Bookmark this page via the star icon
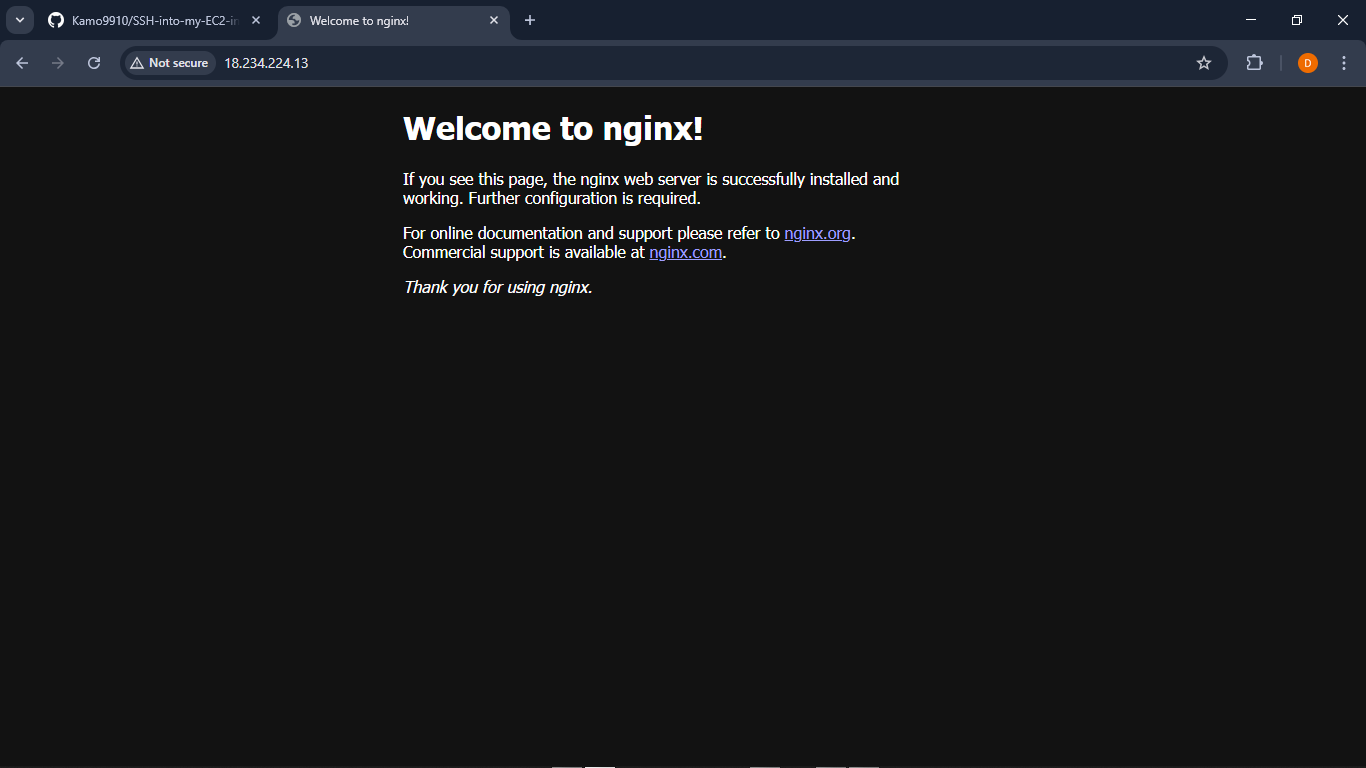This screenshot has width=1366, height=768. coord(1204,62)
